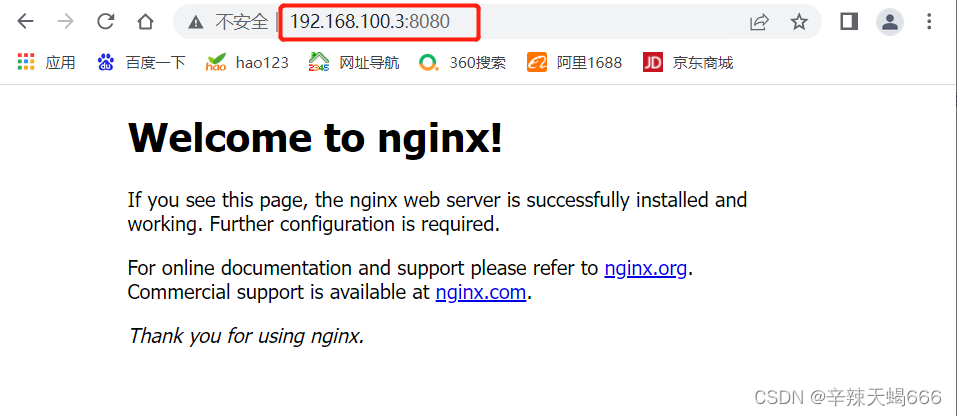Open the 阿里1688 bookmark
Viewport: 957px width, 416px height.
[574, 62]
